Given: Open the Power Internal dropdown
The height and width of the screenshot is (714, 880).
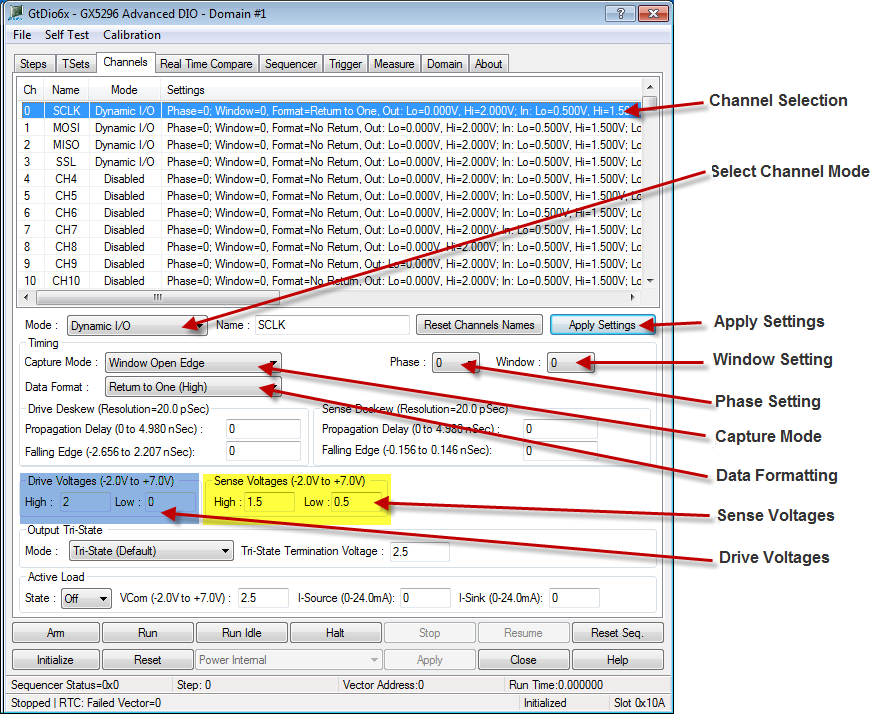Looking at the screenshot, I should tap(289, 660).
